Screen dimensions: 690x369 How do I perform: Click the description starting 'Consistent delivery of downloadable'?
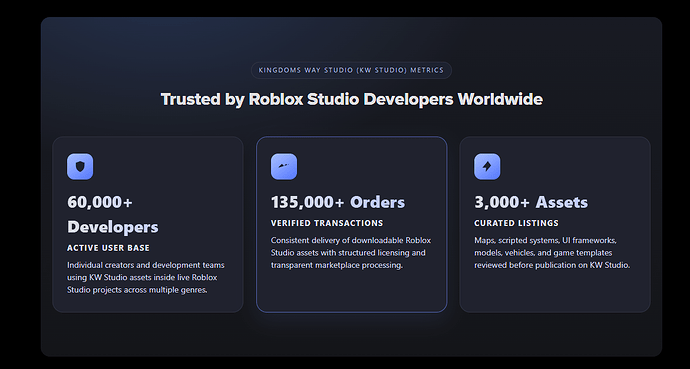[x=351, y=253]
